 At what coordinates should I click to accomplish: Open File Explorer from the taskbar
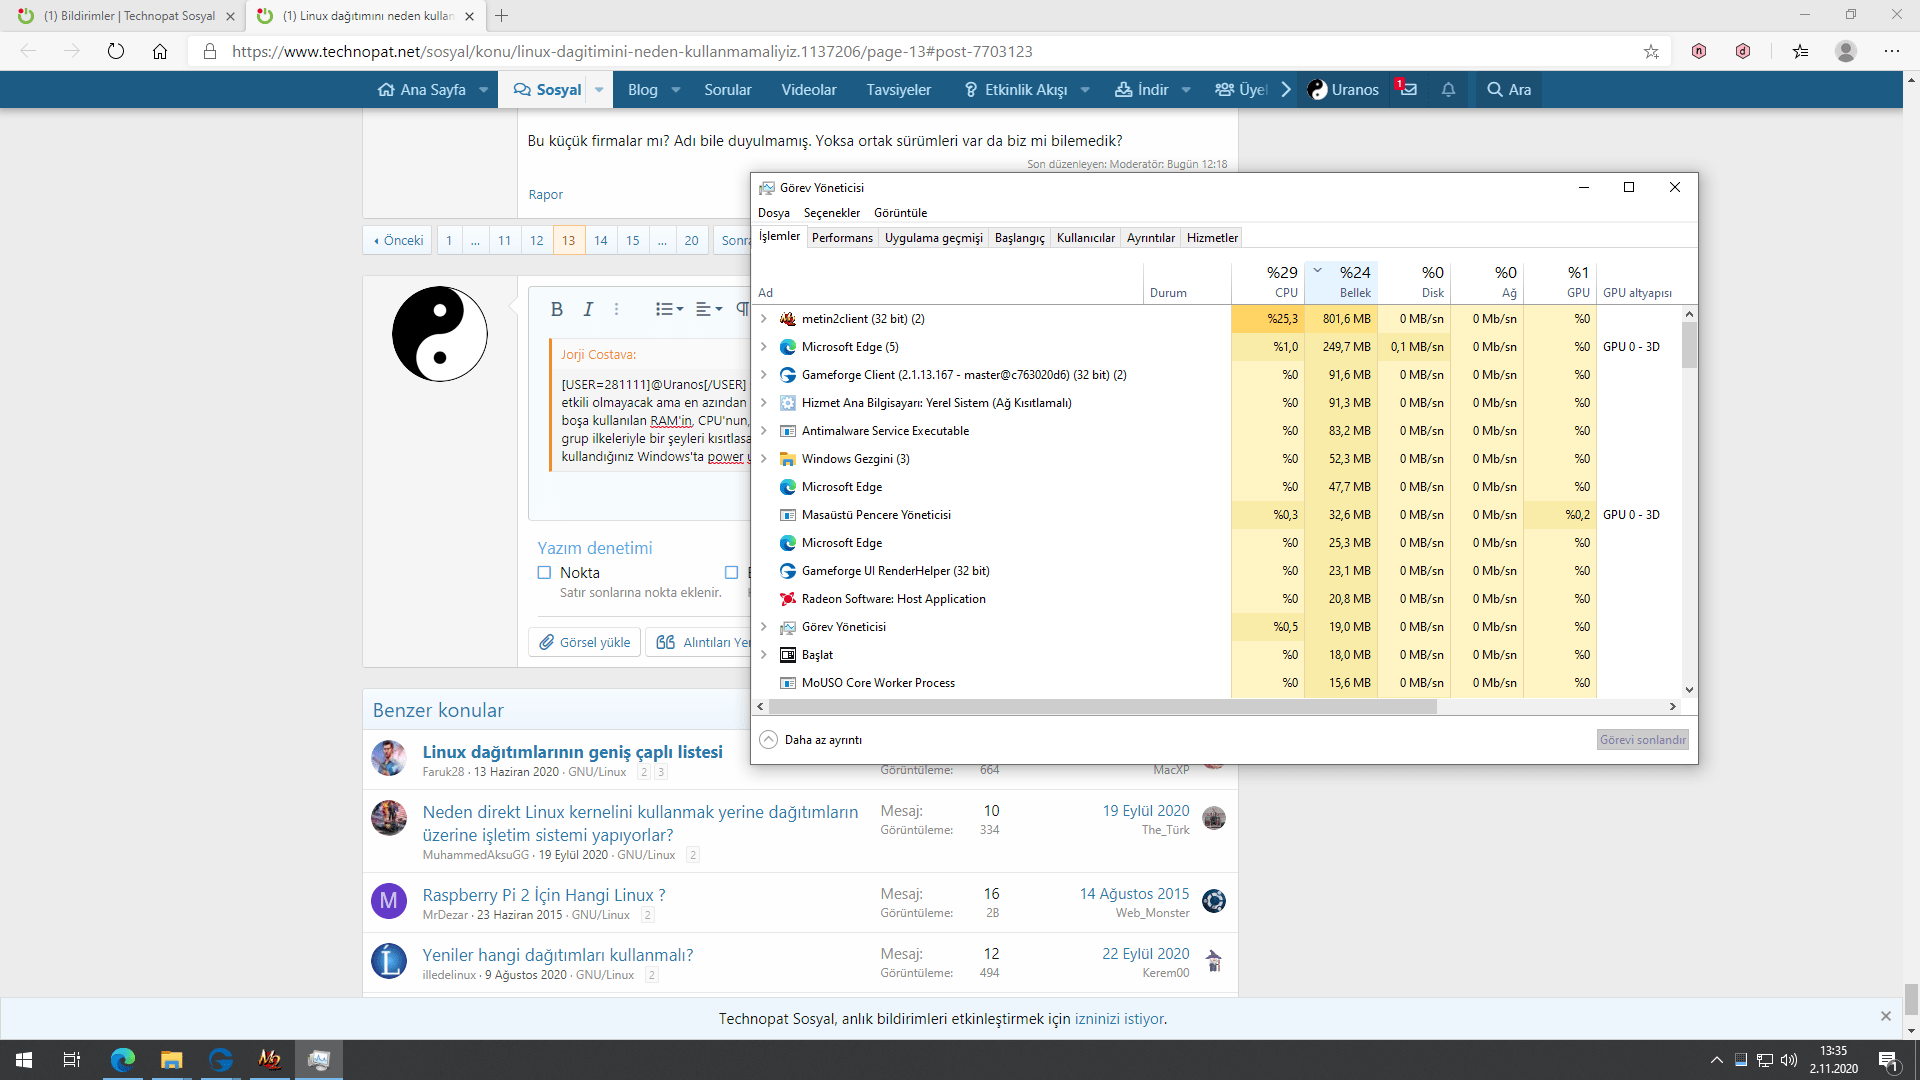(x=171, y=1060)
